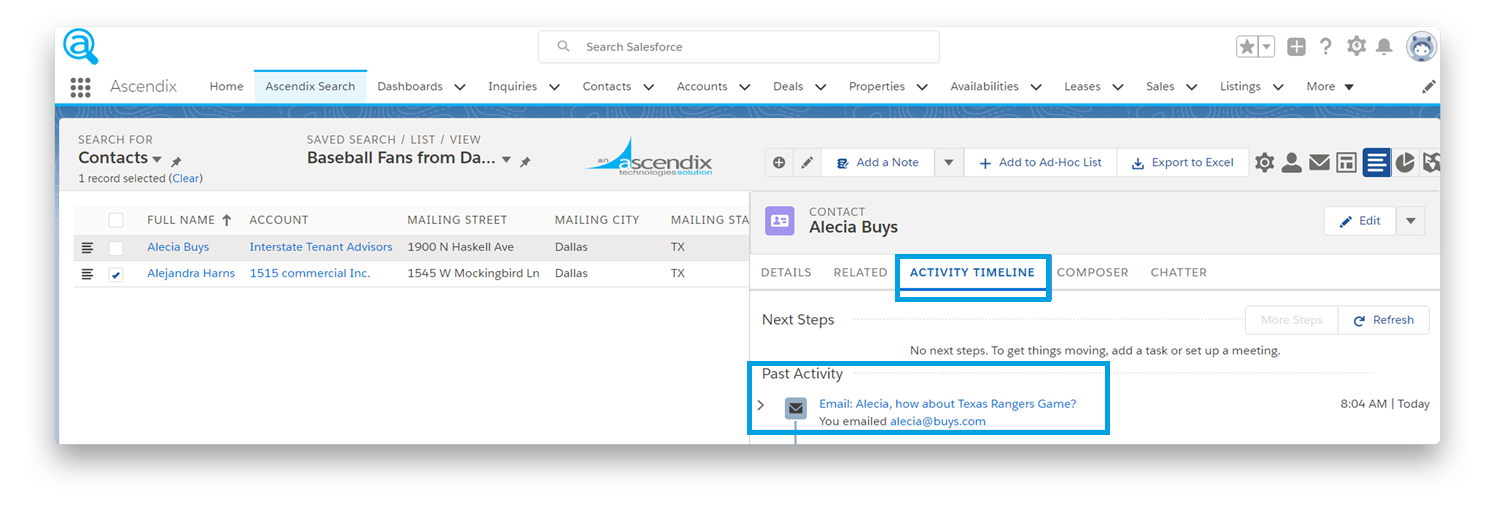Open Alejandra Harns contact link

191,273
